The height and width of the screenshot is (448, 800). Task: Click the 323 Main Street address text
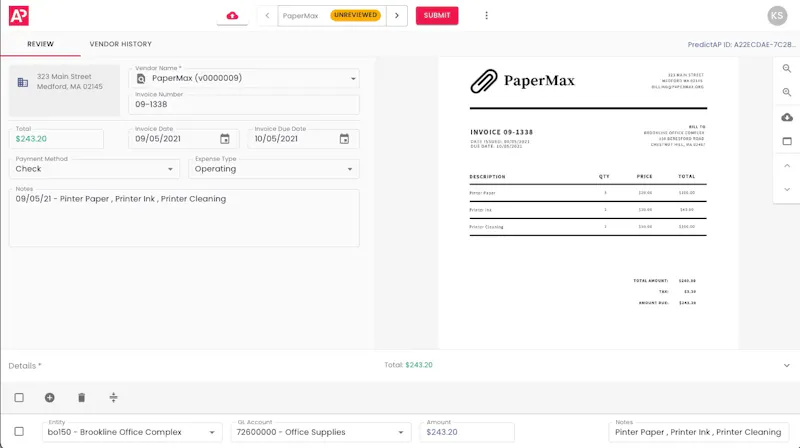(64, 77)
